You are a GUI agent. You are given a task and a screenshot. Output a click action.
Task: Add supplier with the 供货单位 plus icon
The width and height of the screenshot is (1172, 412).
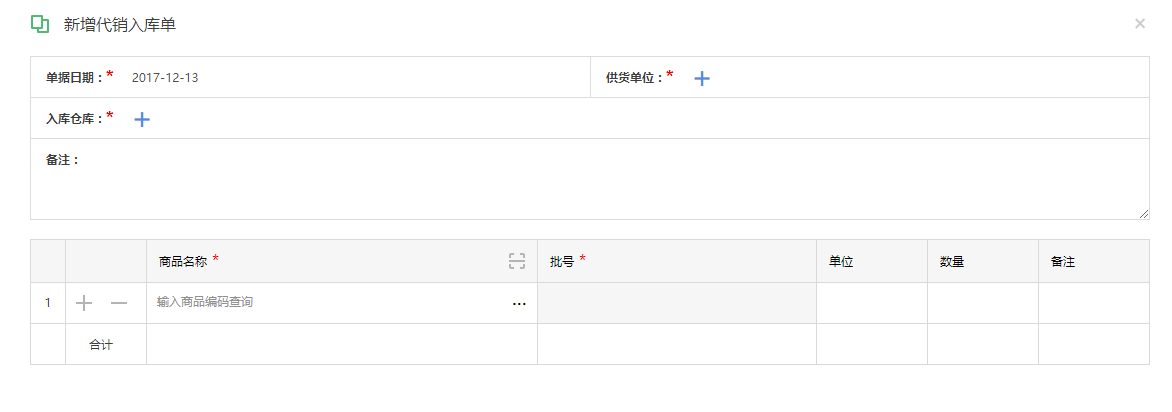701,78
